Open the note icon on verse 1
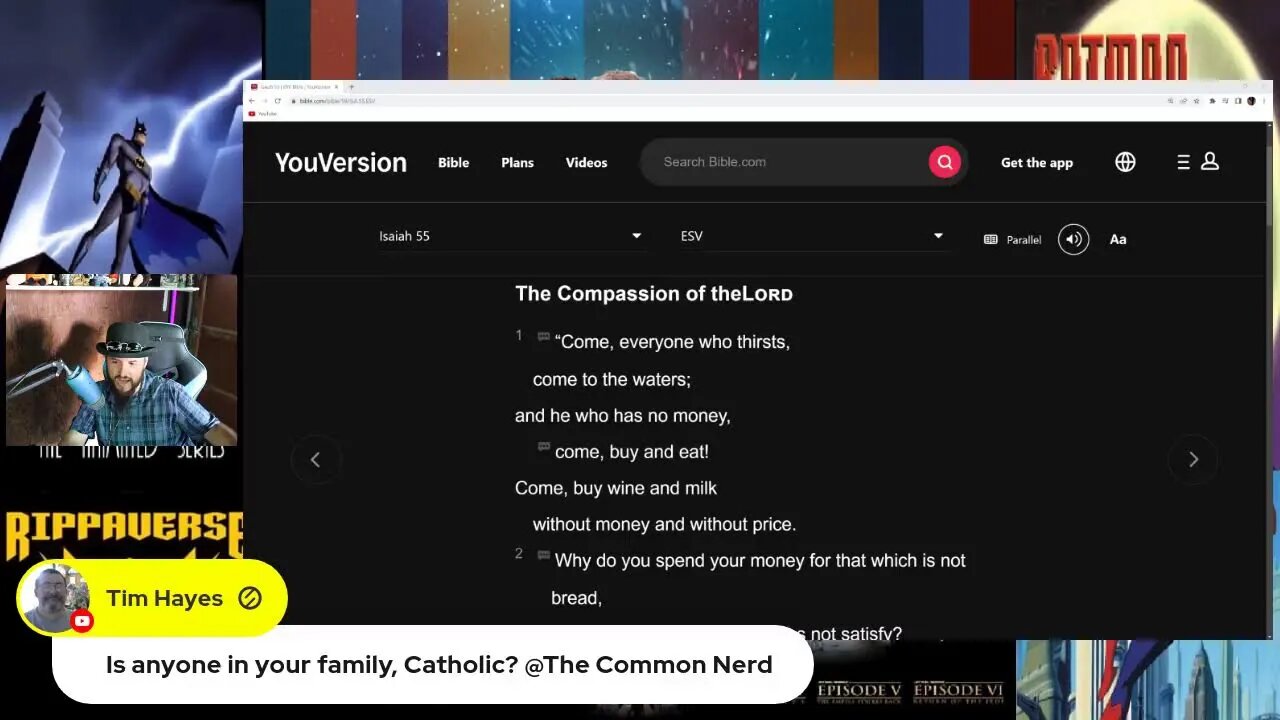The height and width of the screenshot is (720, 1280). pos(543,337)
